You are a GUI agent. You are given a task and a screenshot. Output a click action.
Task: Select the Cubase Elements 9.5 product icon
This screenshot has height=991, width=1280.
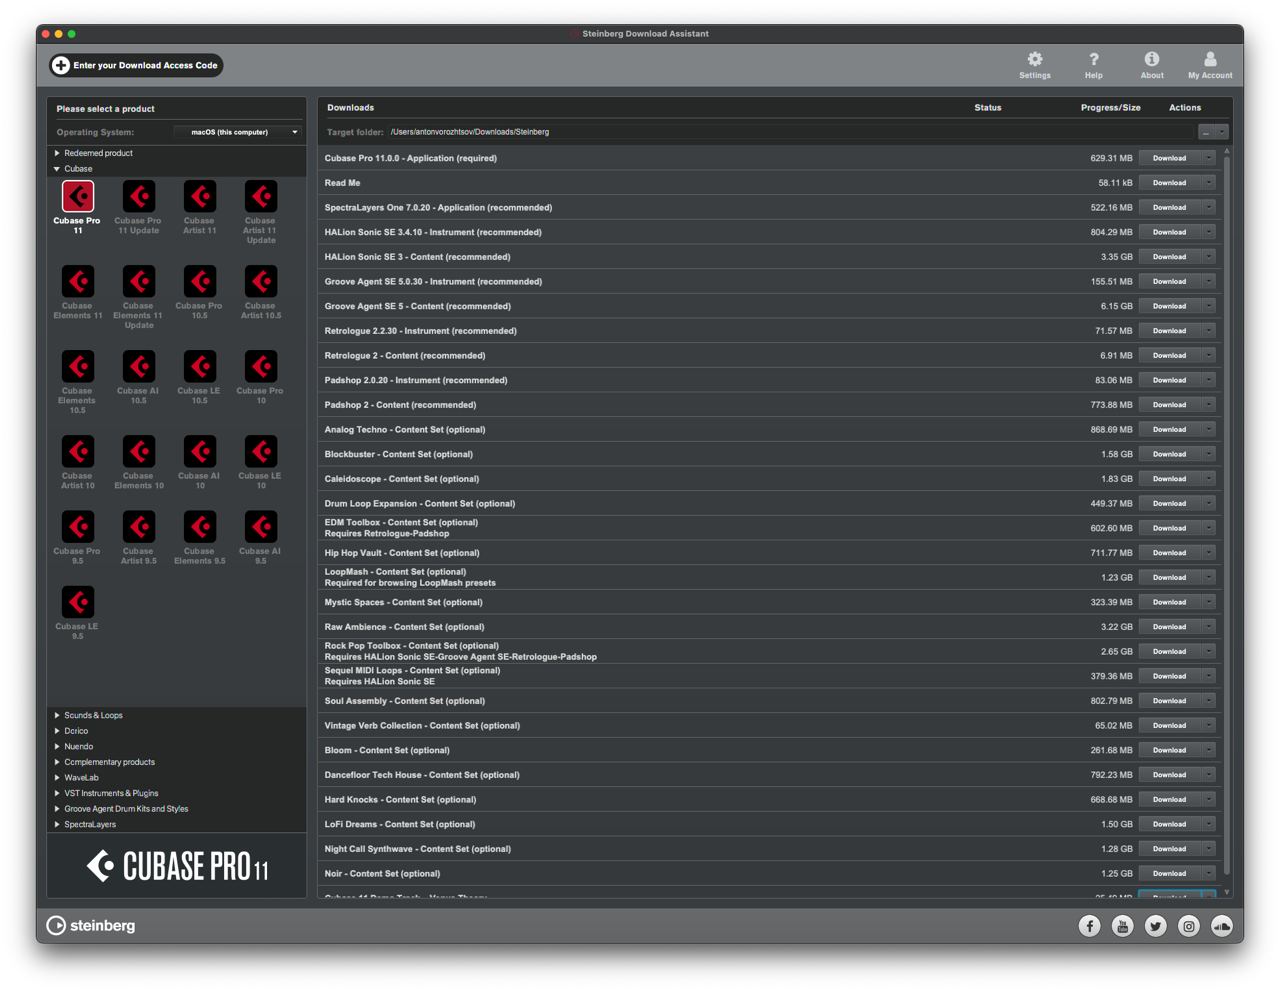coord(200,527)
